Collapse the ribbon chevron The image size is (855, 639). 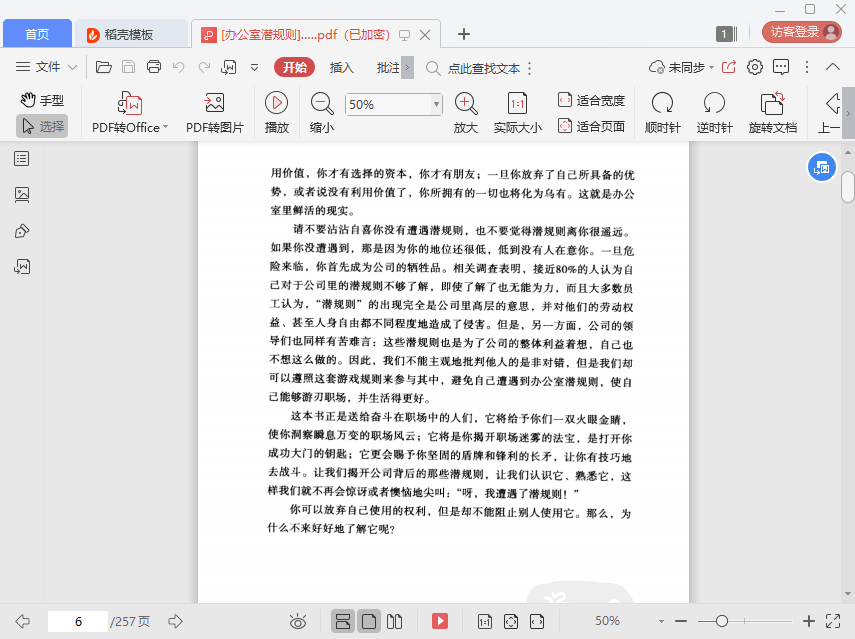[x=833, y=67]
